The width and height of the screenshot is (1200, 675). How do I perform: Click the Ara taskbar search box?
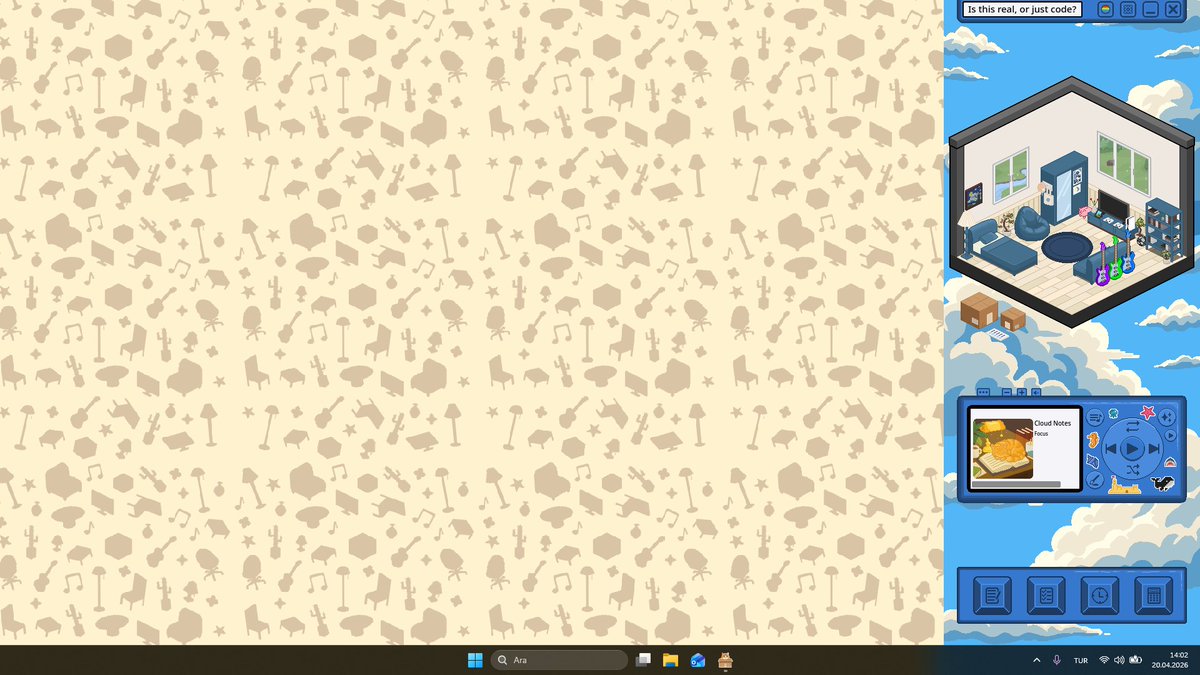coord(559,660)
